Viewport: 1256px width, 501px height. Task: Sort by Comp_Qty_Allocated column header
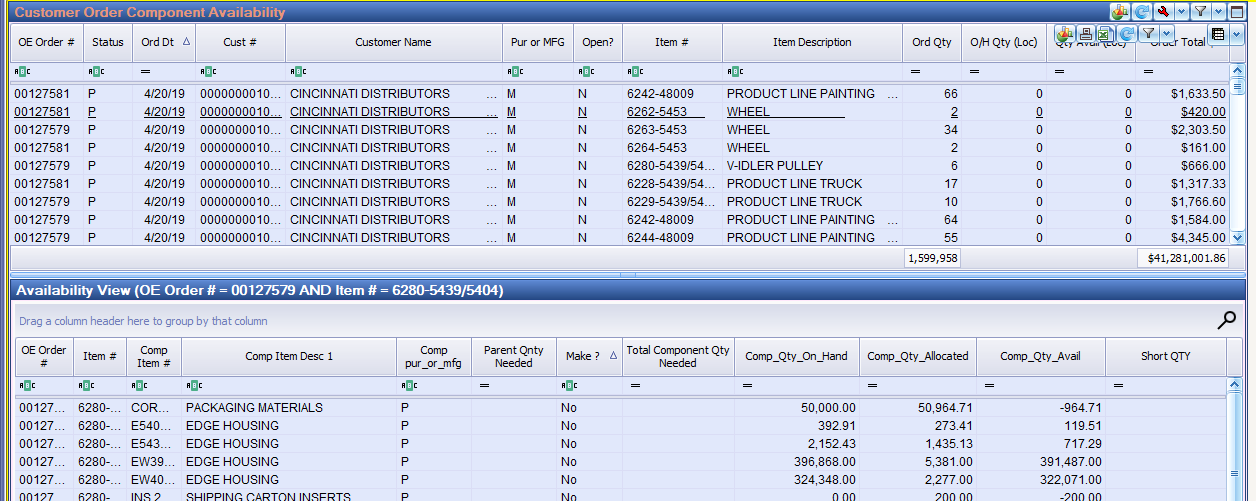[x=918, y=357]
